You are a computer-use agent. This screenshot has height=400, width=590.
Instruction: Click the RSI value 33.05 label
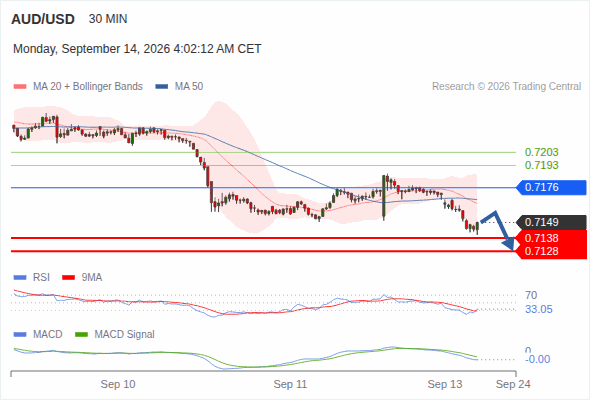click(x=539, y=310)
